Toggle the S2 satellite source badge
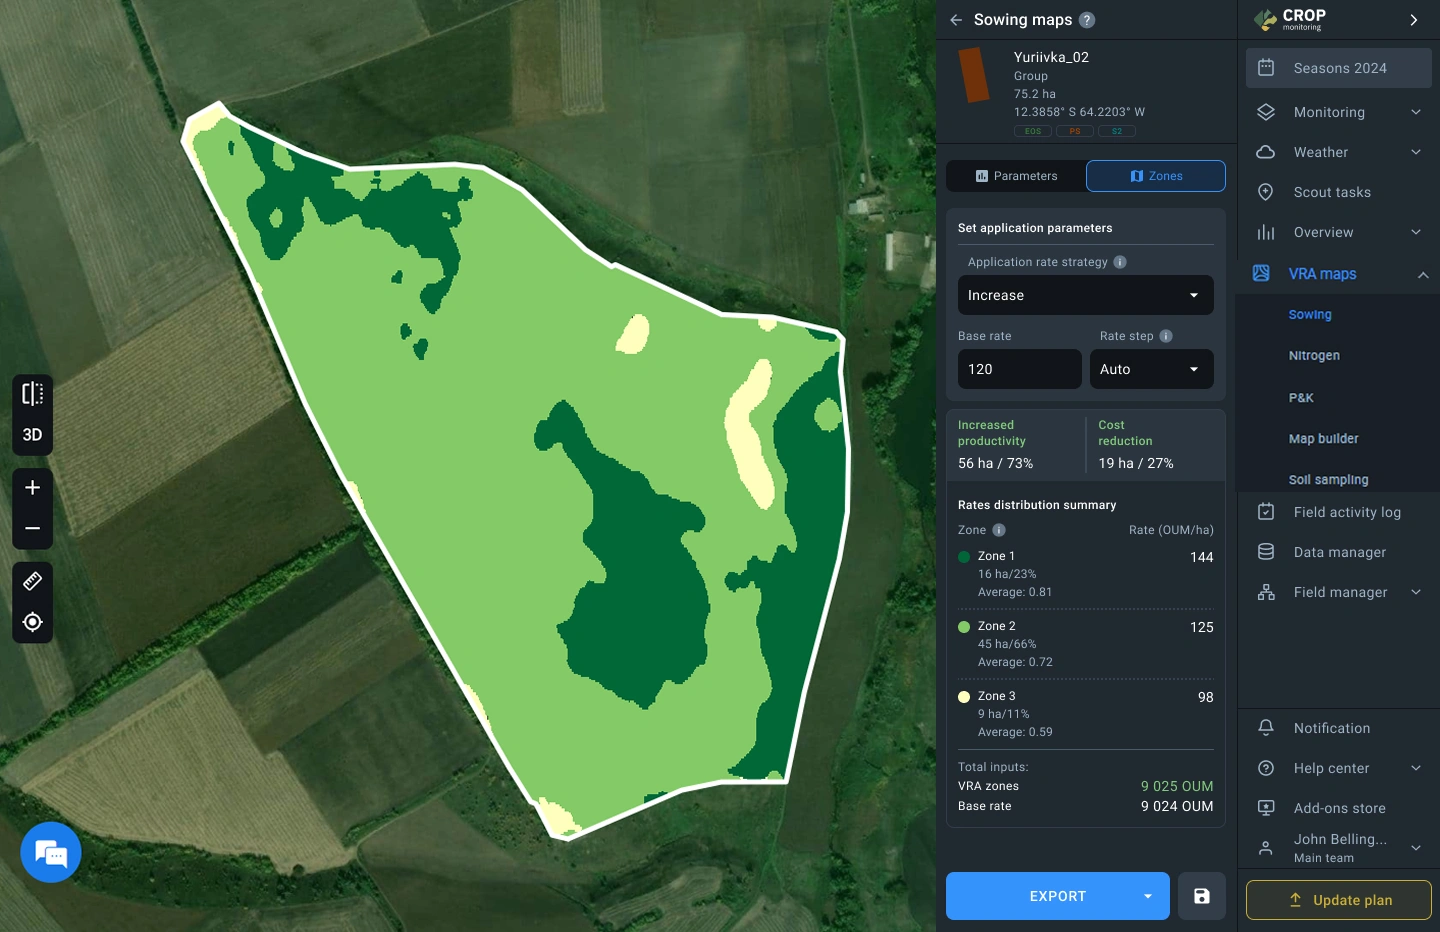The height and width of the screenshot is (932, 1440). (1117, 131)
